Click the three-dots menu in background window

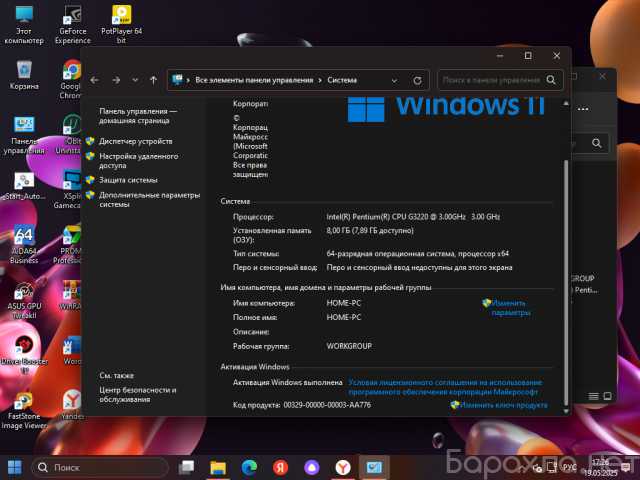[x=583, y=109]
